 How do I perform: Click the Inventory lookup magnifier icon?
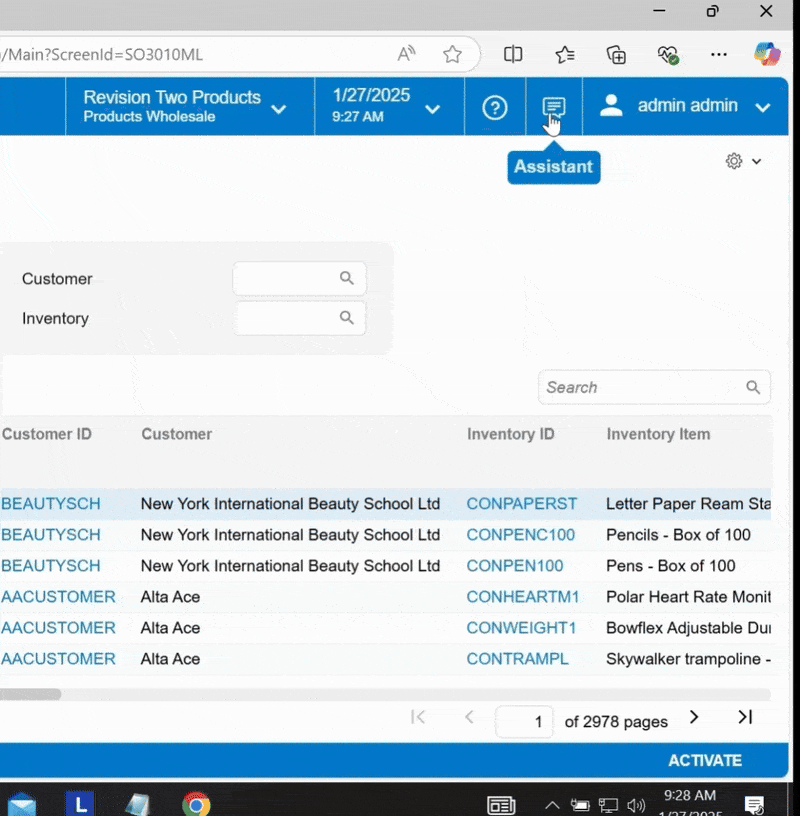347,317
